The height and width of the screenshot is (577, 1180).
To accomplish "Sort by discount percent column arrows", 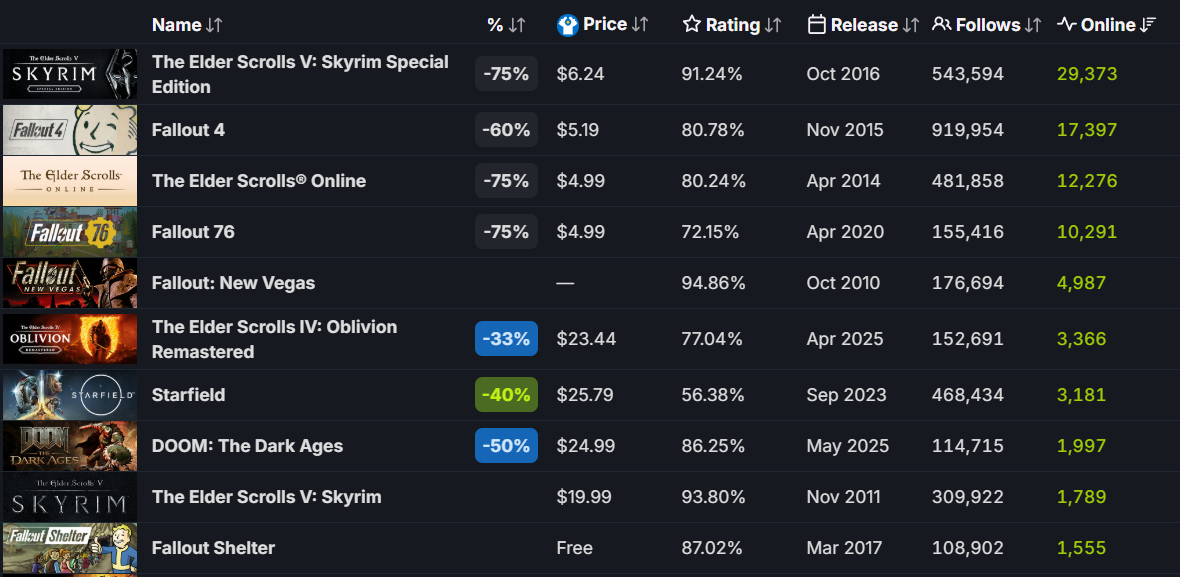I will point(517,25).
